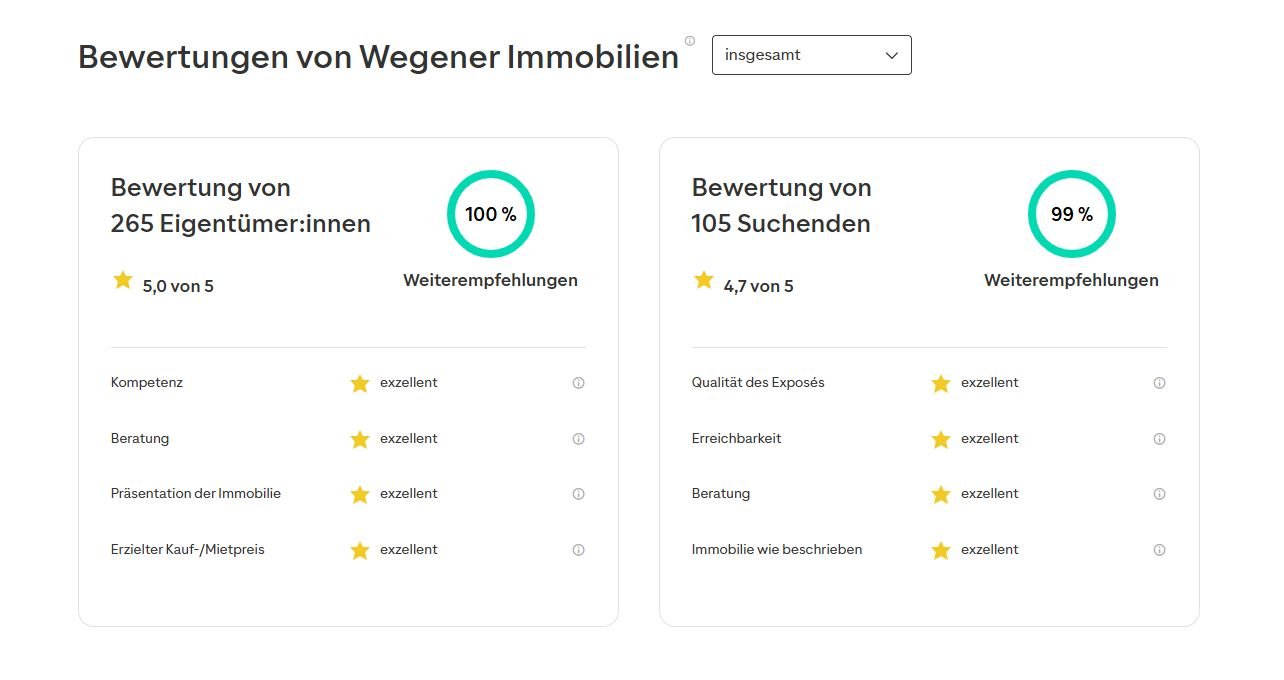The height and width of the screenshot is (680, 1284).
Task: Click the star next to 4,7 von 5
Action: pyautogui.click(x=704, y=280)
